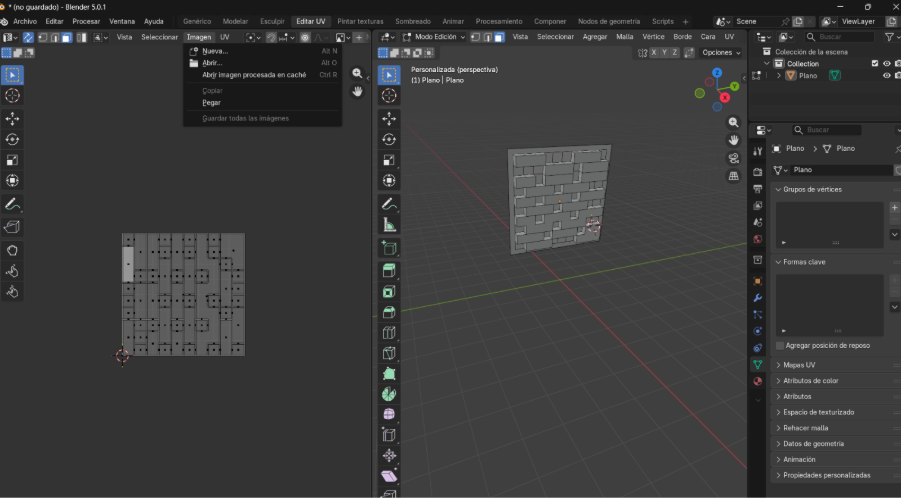Pick the Add Cube tool in 3D viewport

pyautogui.click(x=389, y=248)
